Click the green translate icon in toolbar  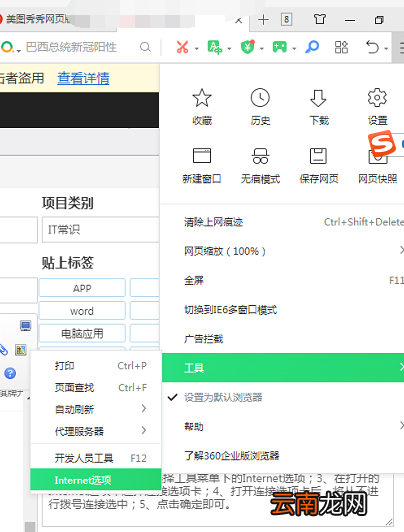[214, 47]
